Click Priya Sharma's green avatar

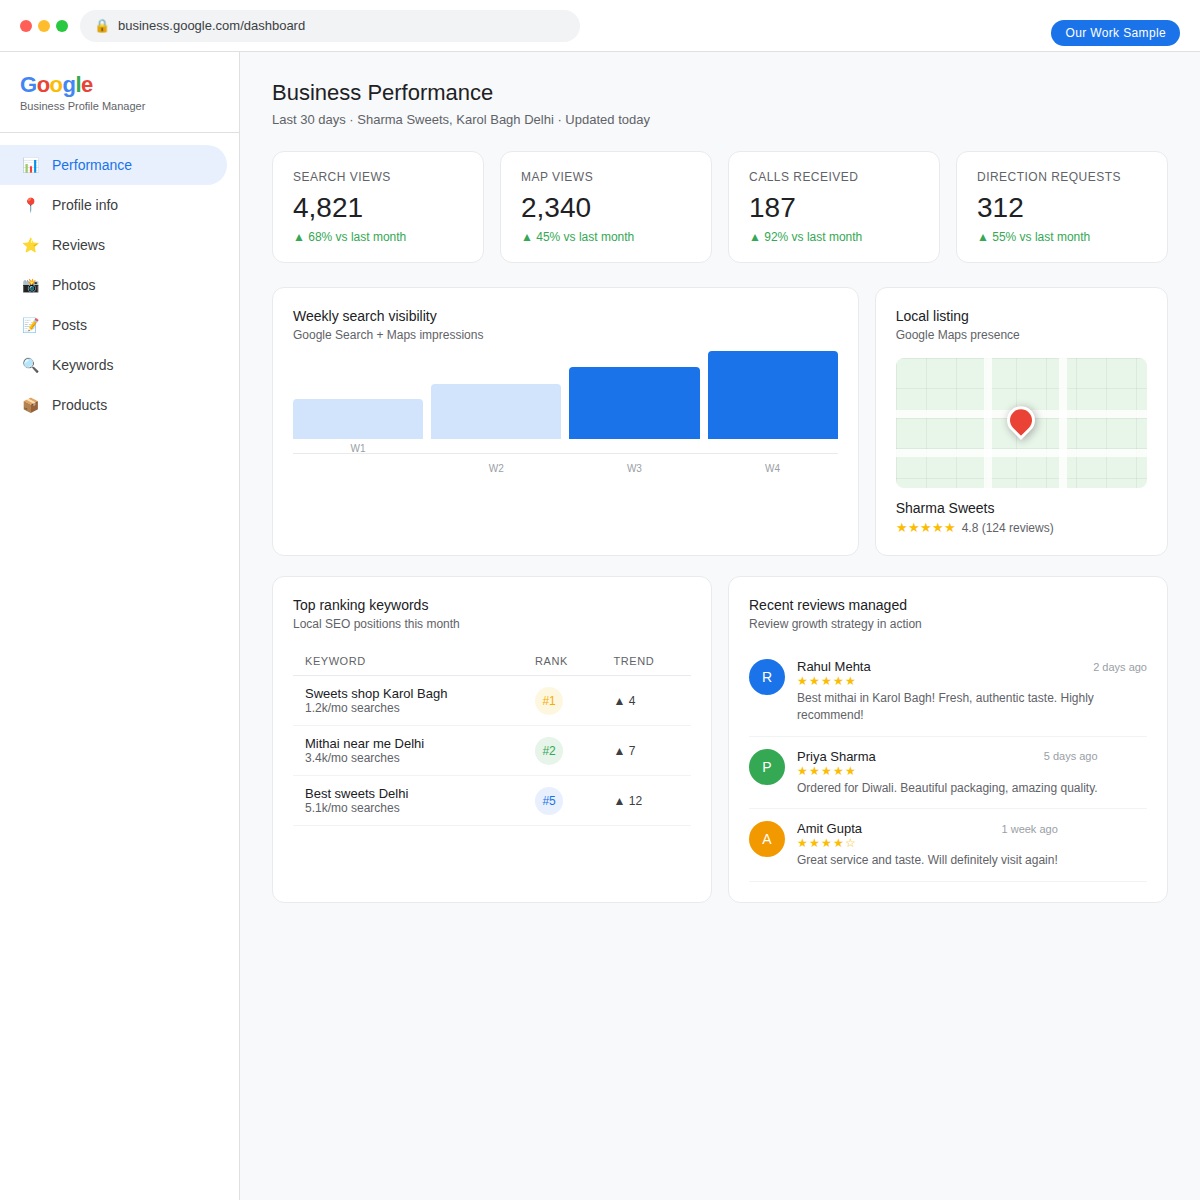pyautogui.click(x=767, y=767)
